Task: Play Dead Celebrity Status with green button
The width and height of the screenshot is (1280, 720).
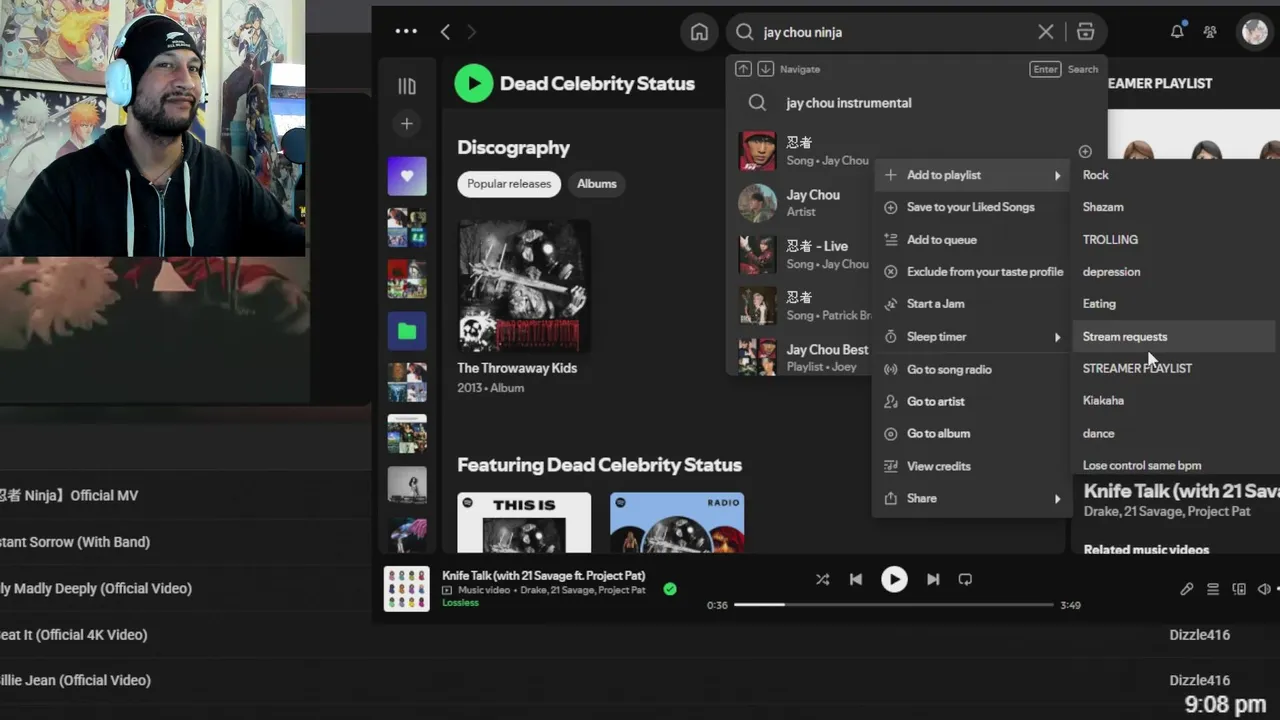Action: [474, 83]
